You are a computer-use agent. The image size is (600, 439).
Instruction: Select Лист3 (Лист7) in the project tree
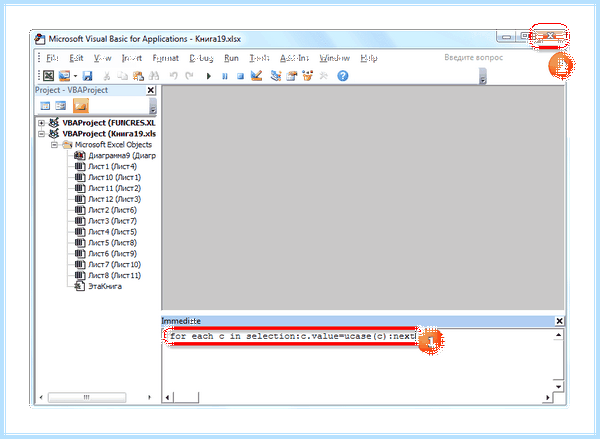[x=112, y=221]
